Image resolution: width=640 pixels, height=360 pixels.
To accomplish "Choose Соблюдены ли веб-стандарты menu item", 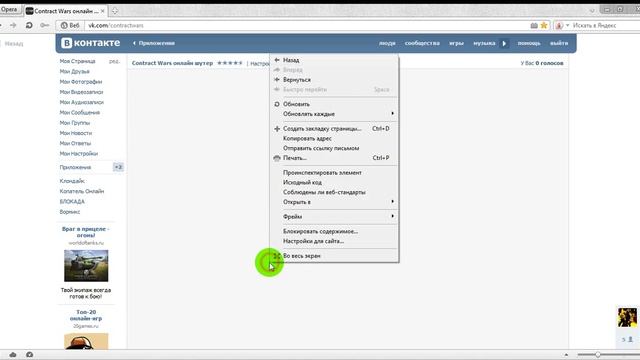I will 334,192.
